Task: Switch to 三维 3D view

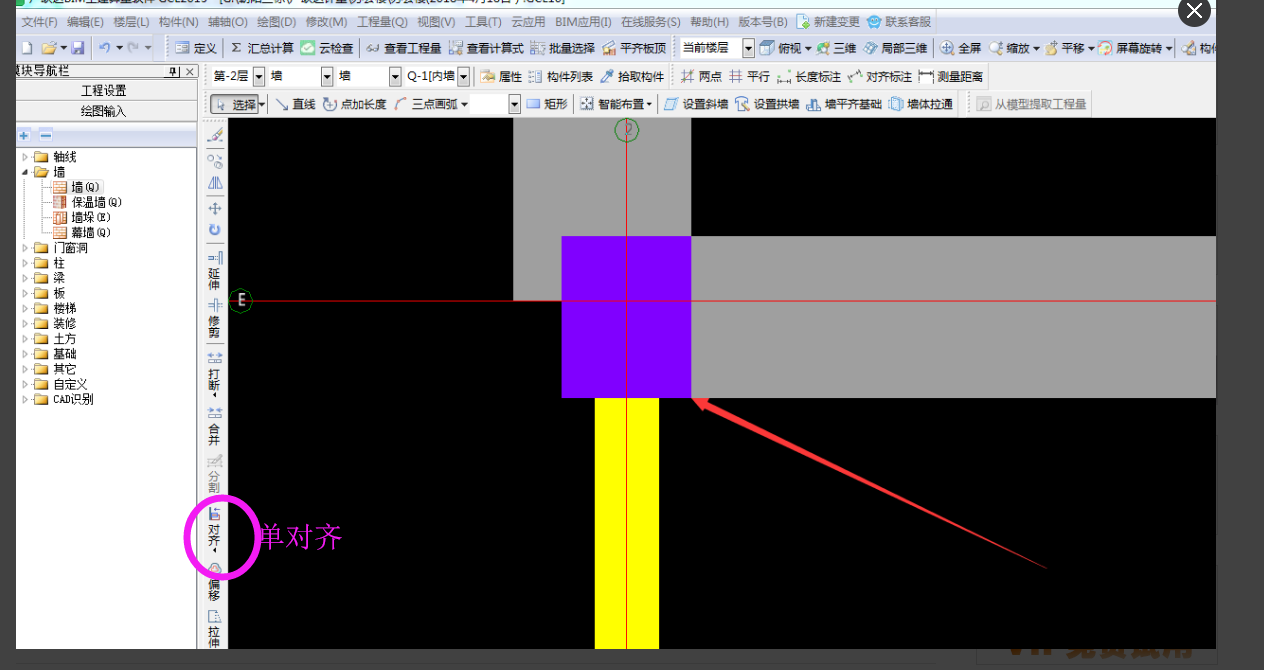Action: pyautogui.click(x=837, y=48)
